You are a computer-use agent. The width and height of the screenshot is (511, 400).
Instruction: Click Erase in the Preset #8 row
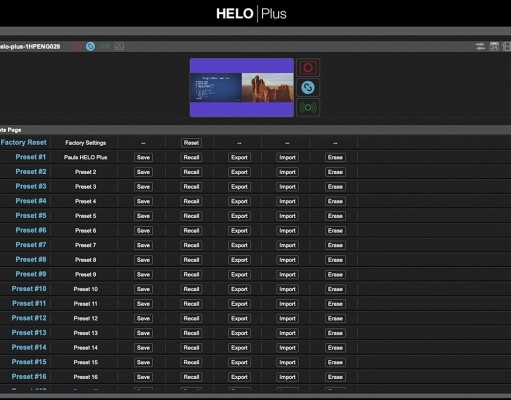coord(335,260)
